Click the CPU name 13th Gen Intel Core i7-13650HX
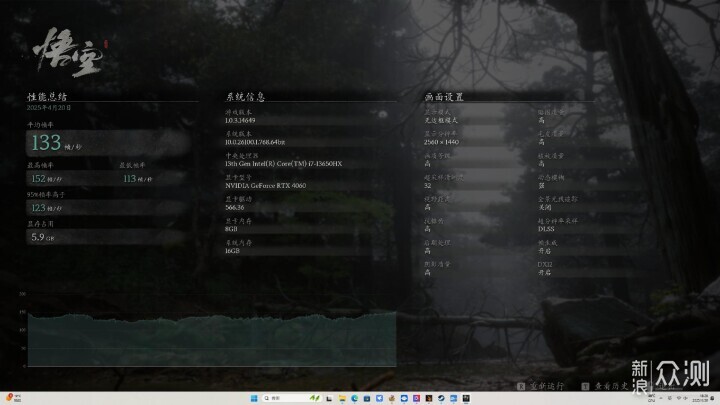This screenshot has height=405, width=720. (283, 163)
